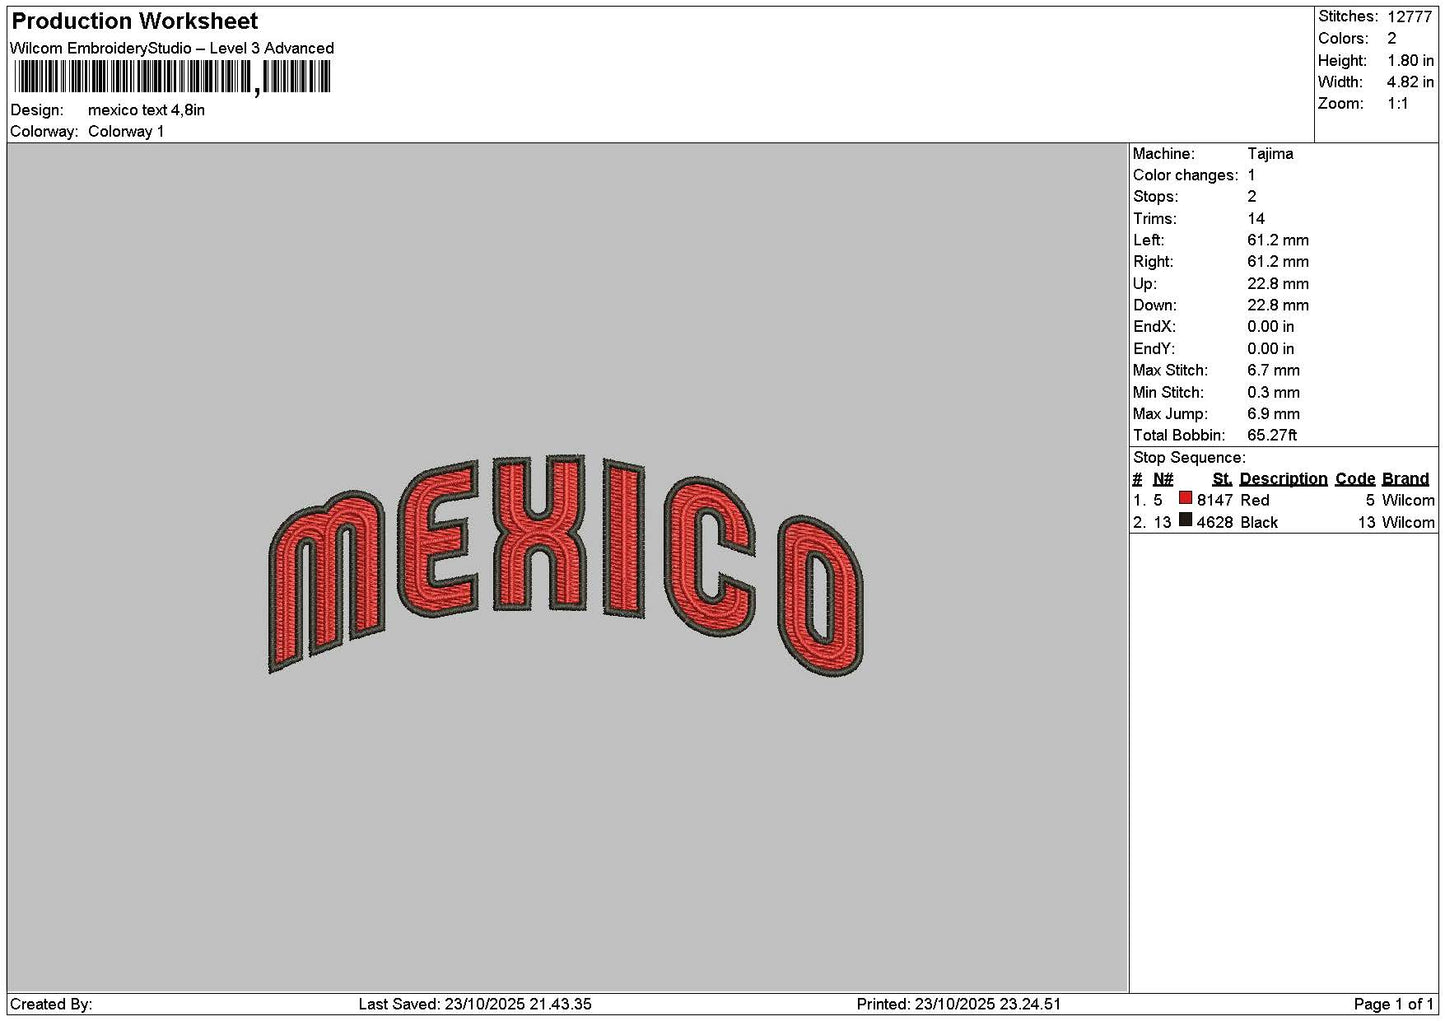Click the Width value '4.82 in'
The width and height of the screenshot is (1445, 1021).
pyautogui.click(x=1410, y=82)
